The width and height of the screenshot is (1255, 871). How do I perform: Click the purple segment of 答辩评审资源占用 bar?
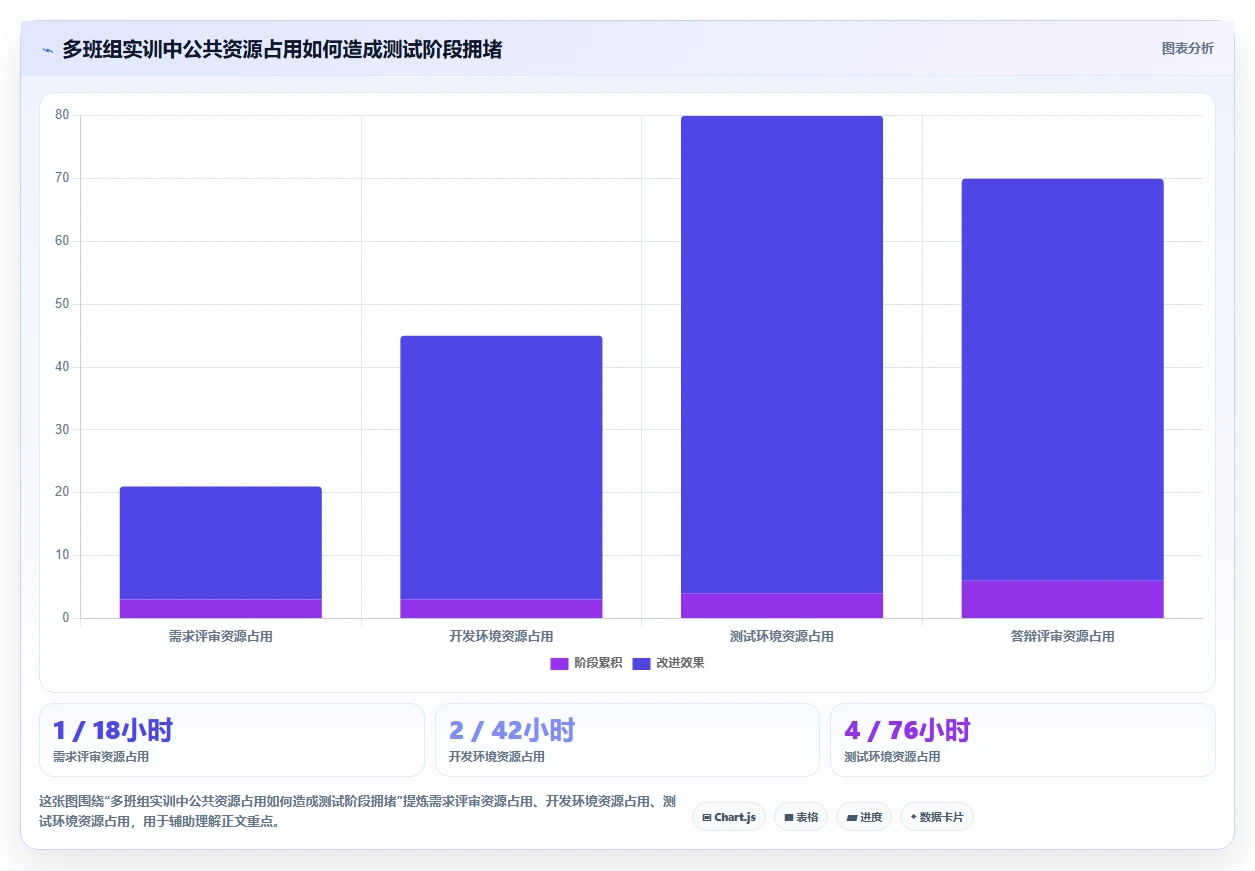point(1063,599)
